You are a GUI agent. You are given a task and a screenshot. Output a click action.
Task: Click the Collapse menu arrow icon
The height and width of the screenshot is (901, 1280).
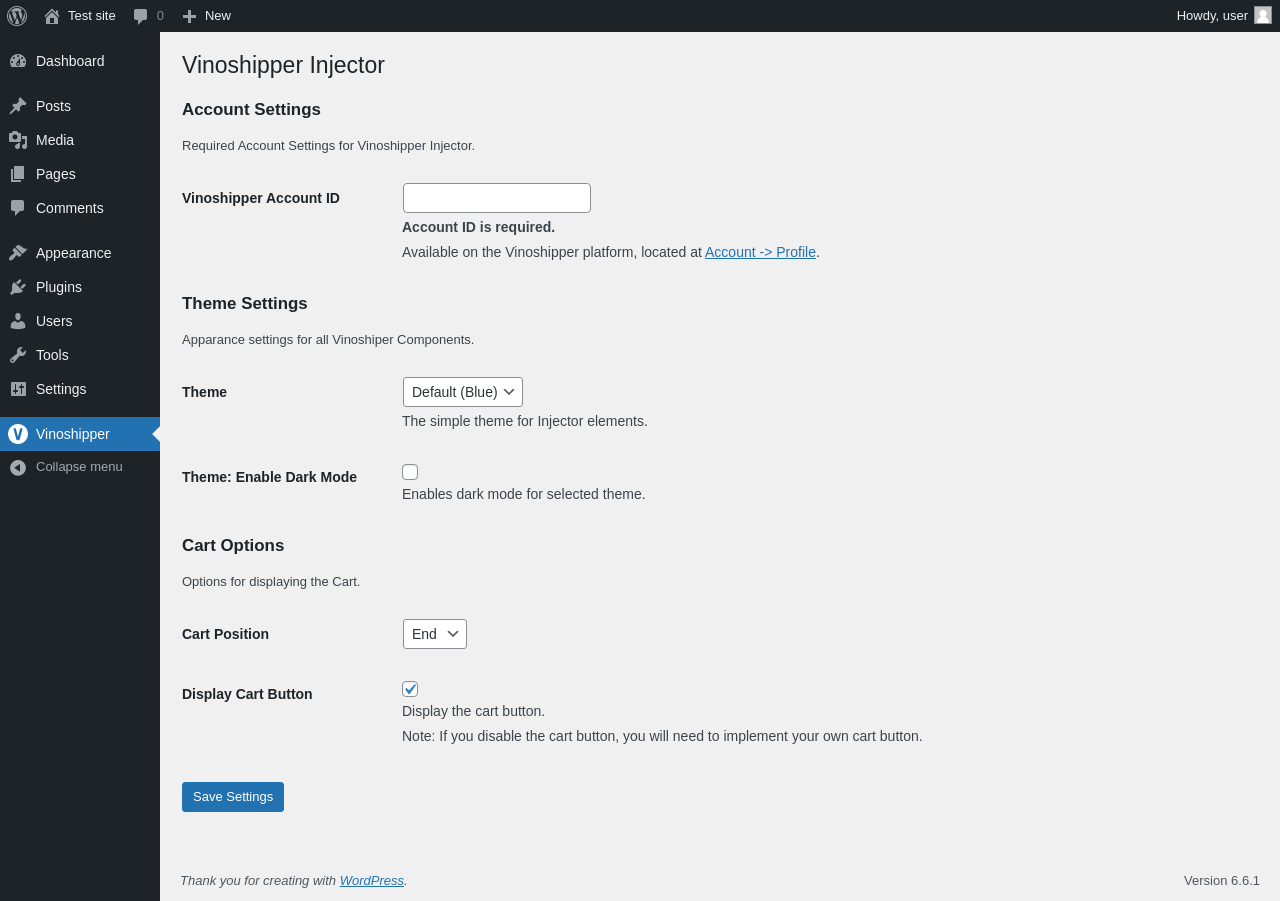click(x=18, y=467)
